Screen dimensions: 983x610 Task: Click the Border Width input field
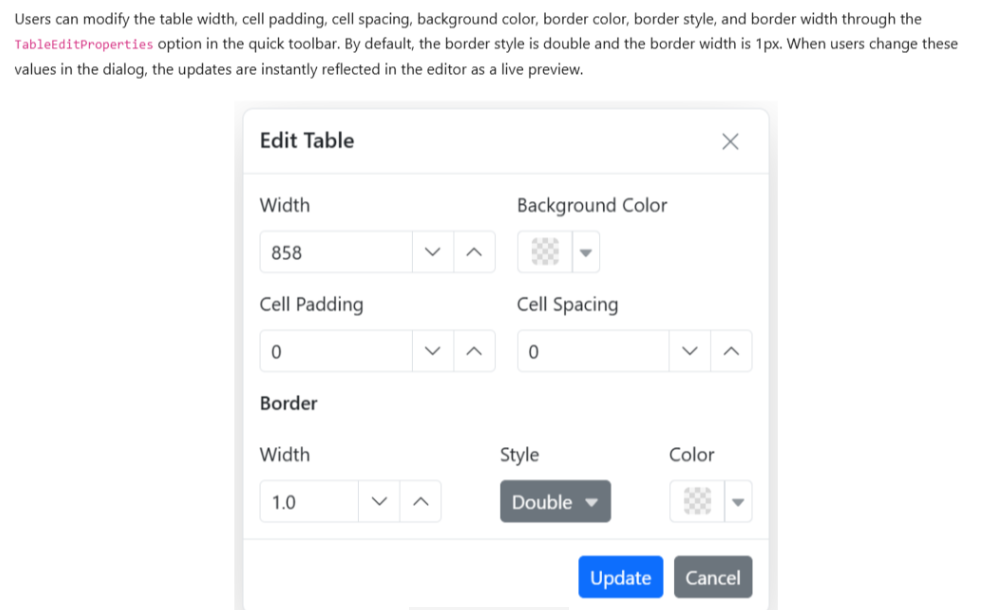[x=309, y=502]
